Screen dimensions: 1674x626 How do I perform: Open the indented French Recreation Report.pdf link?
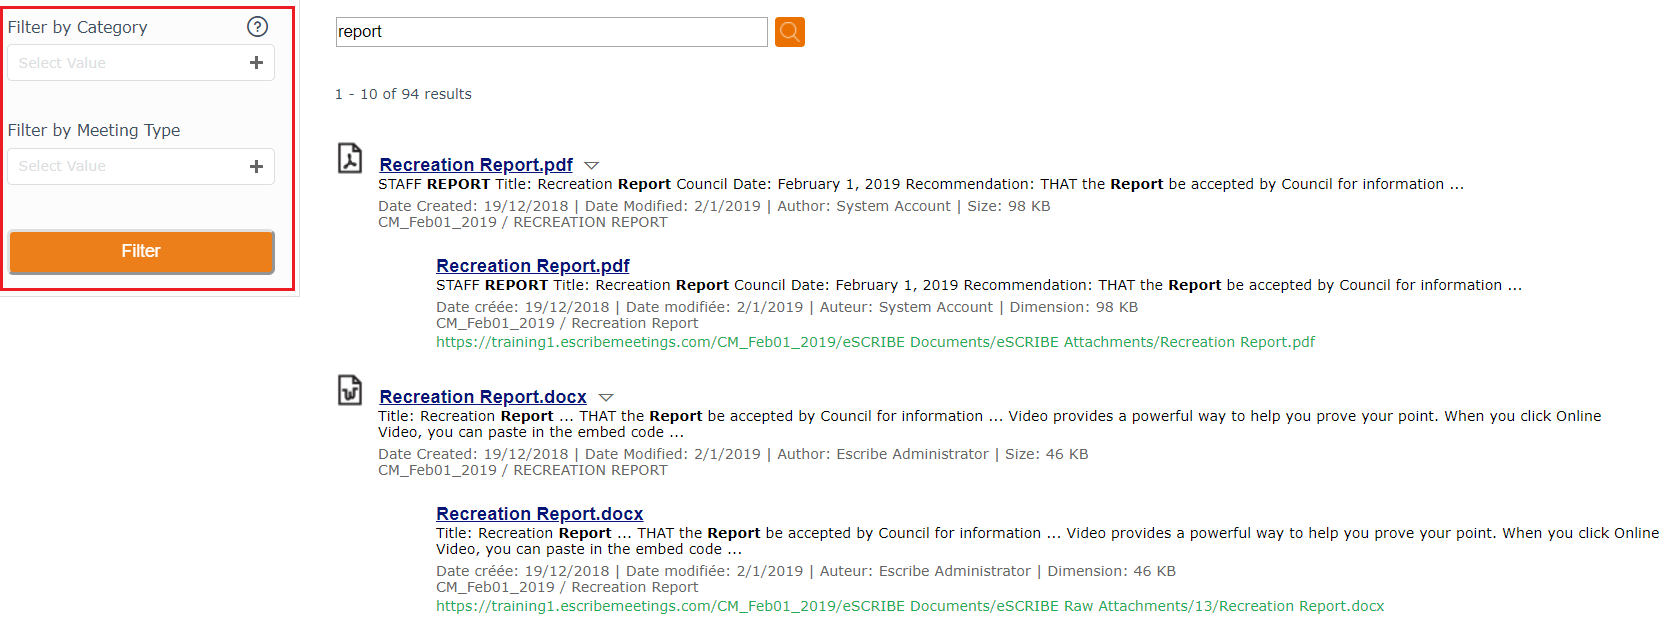tap(533, 266)
